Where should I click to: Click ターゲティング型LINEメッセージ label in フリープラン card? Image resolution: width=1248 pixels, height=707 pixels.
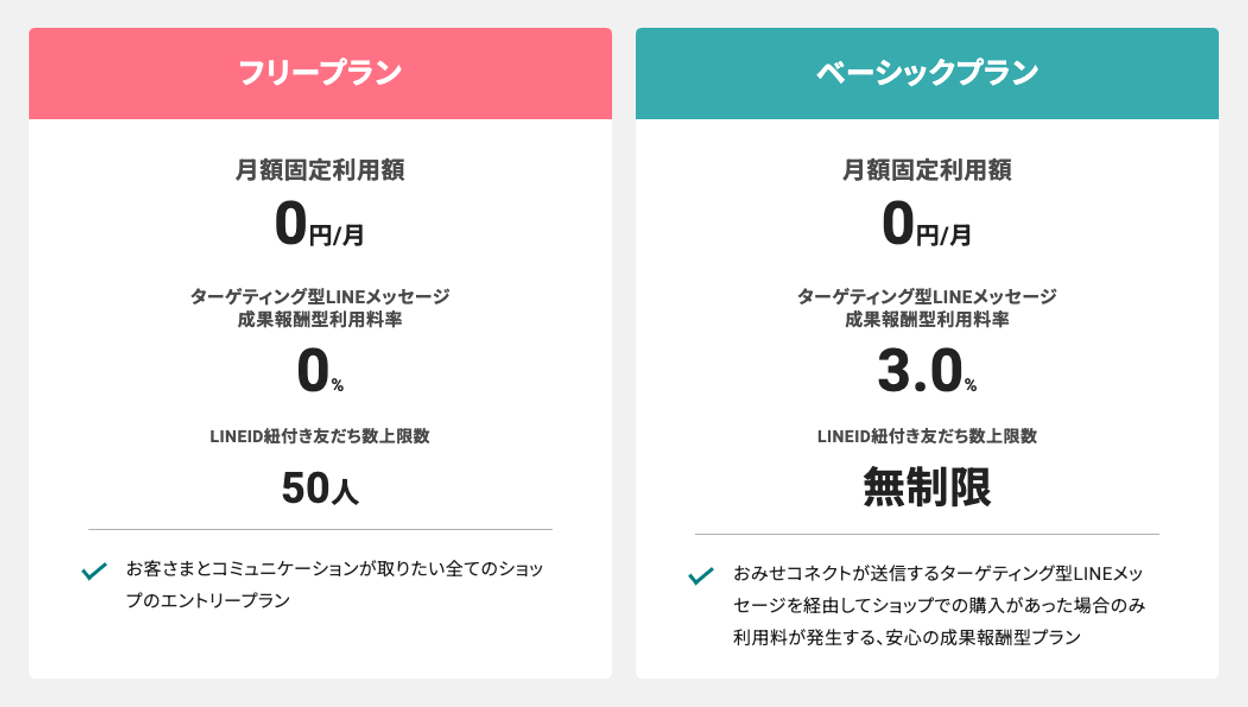click(320, 297)
